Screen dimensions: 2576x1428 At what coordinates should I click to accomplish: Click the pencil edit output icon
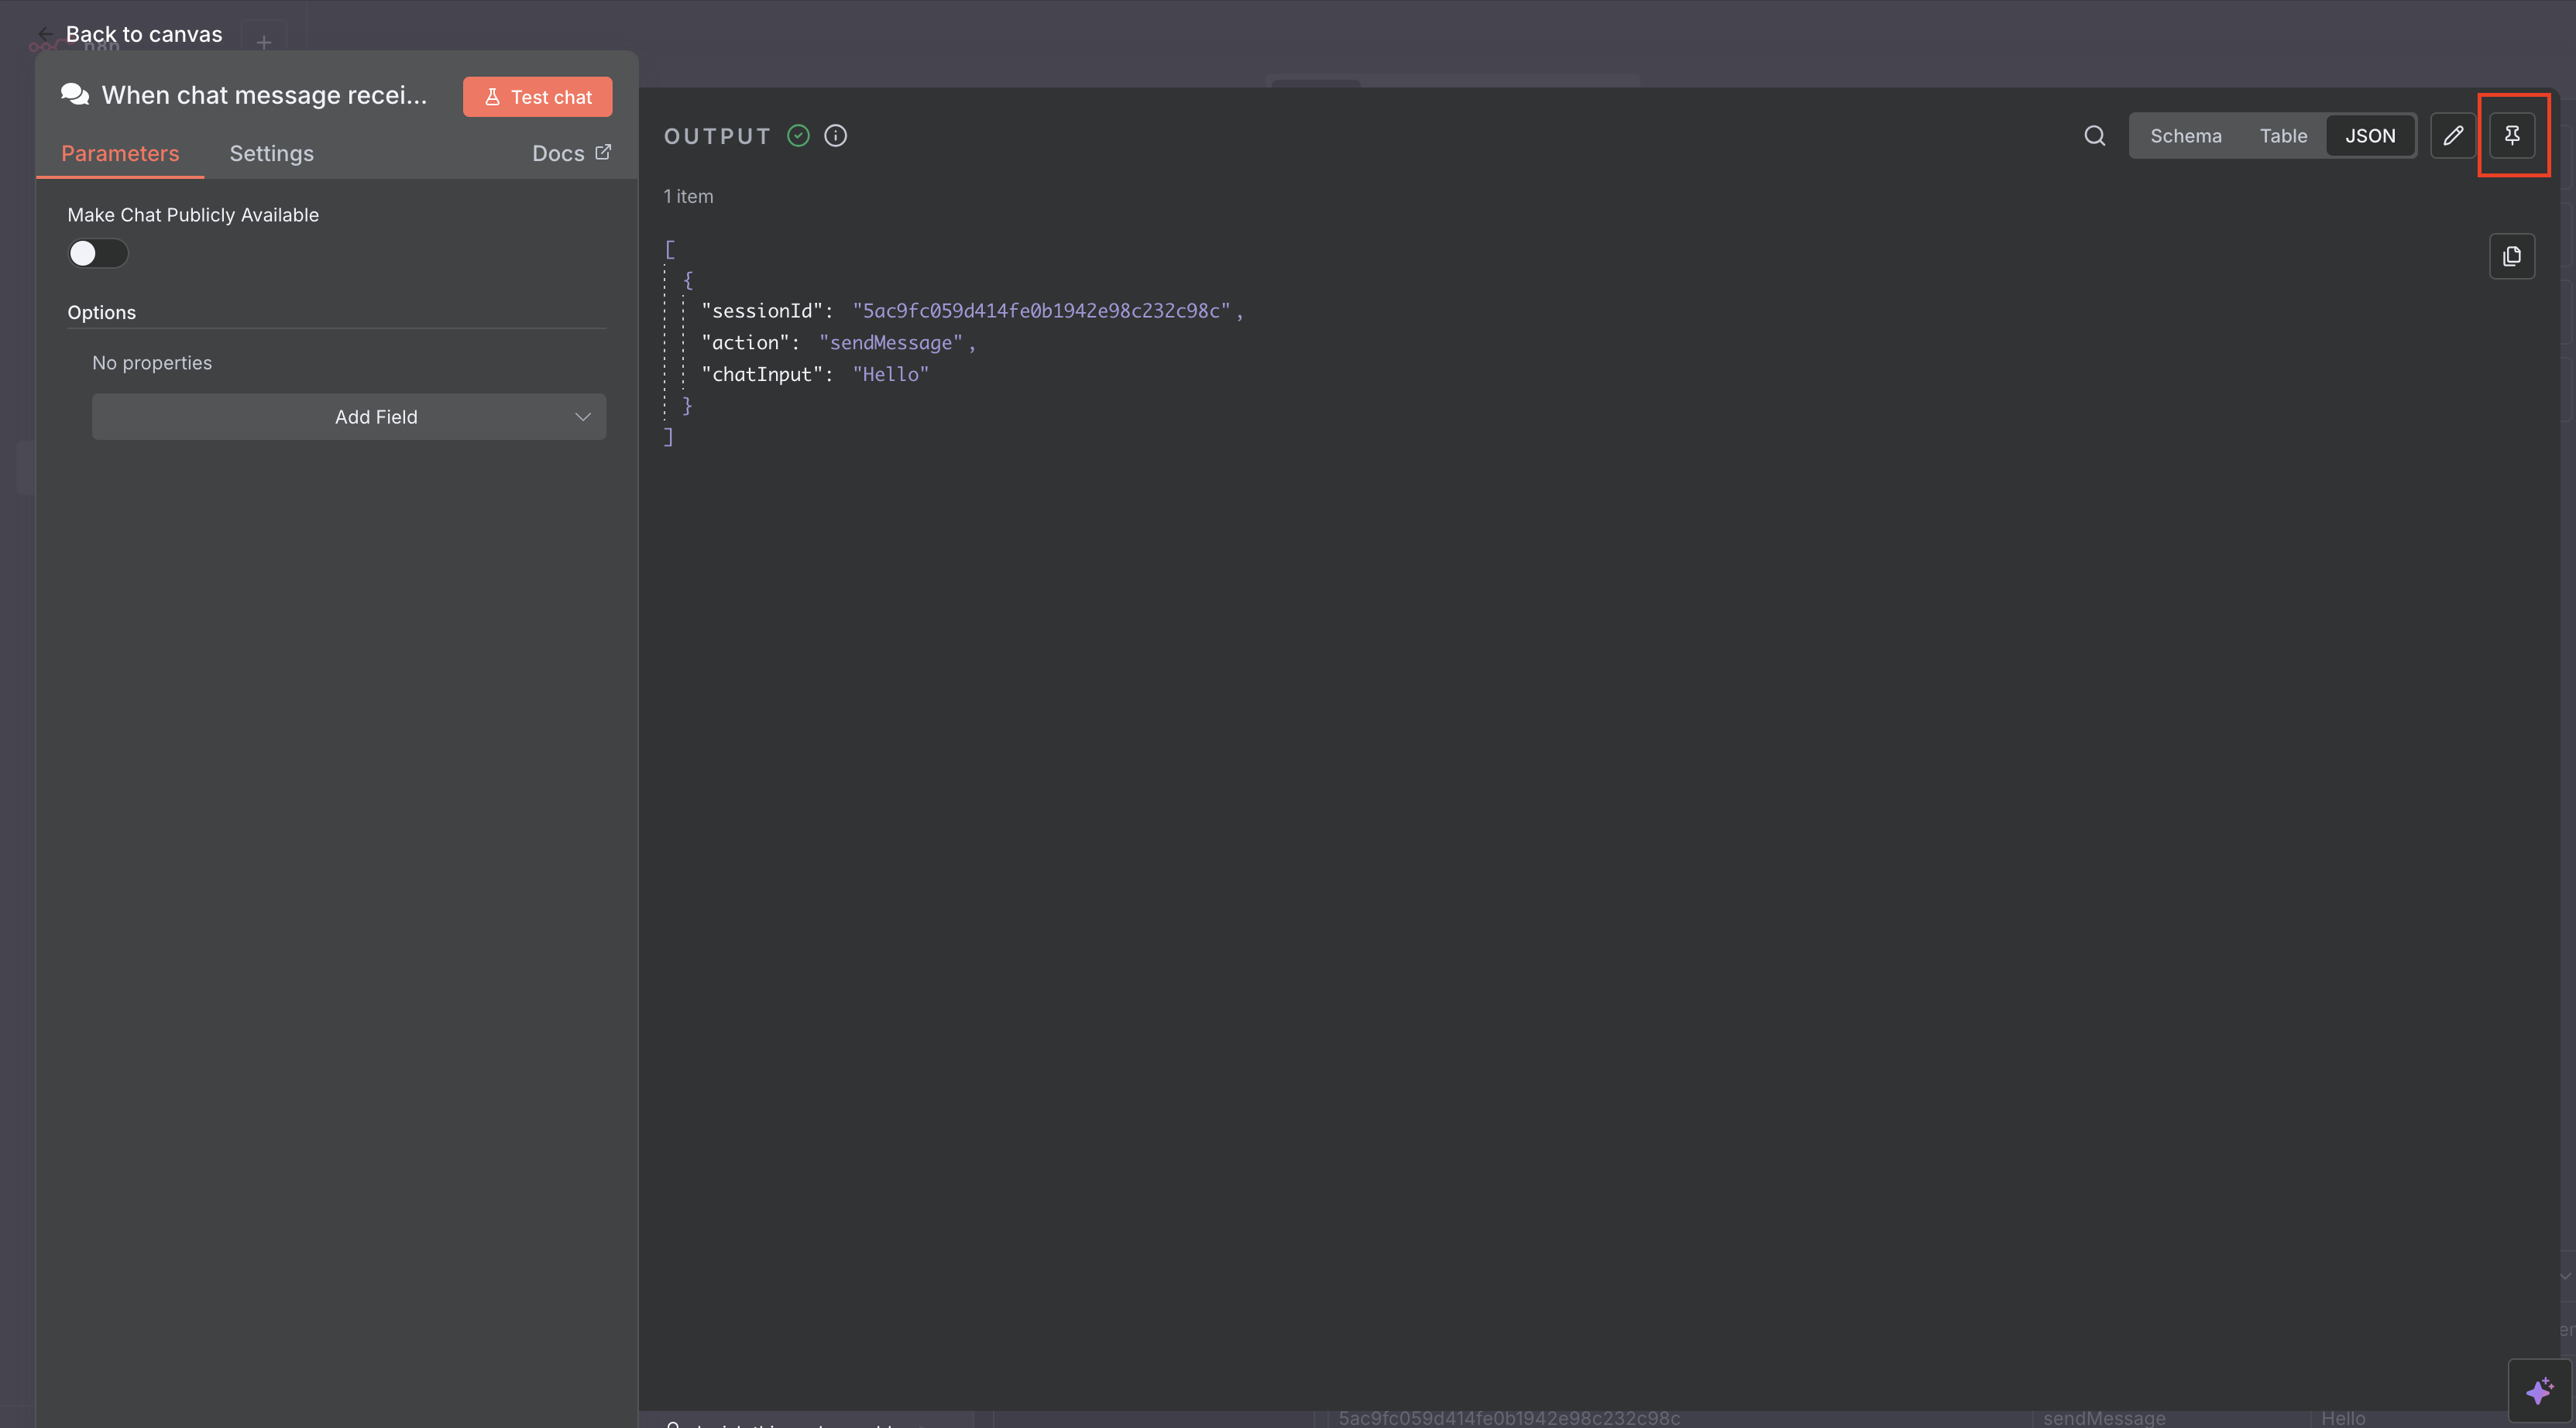[2453, 136]
